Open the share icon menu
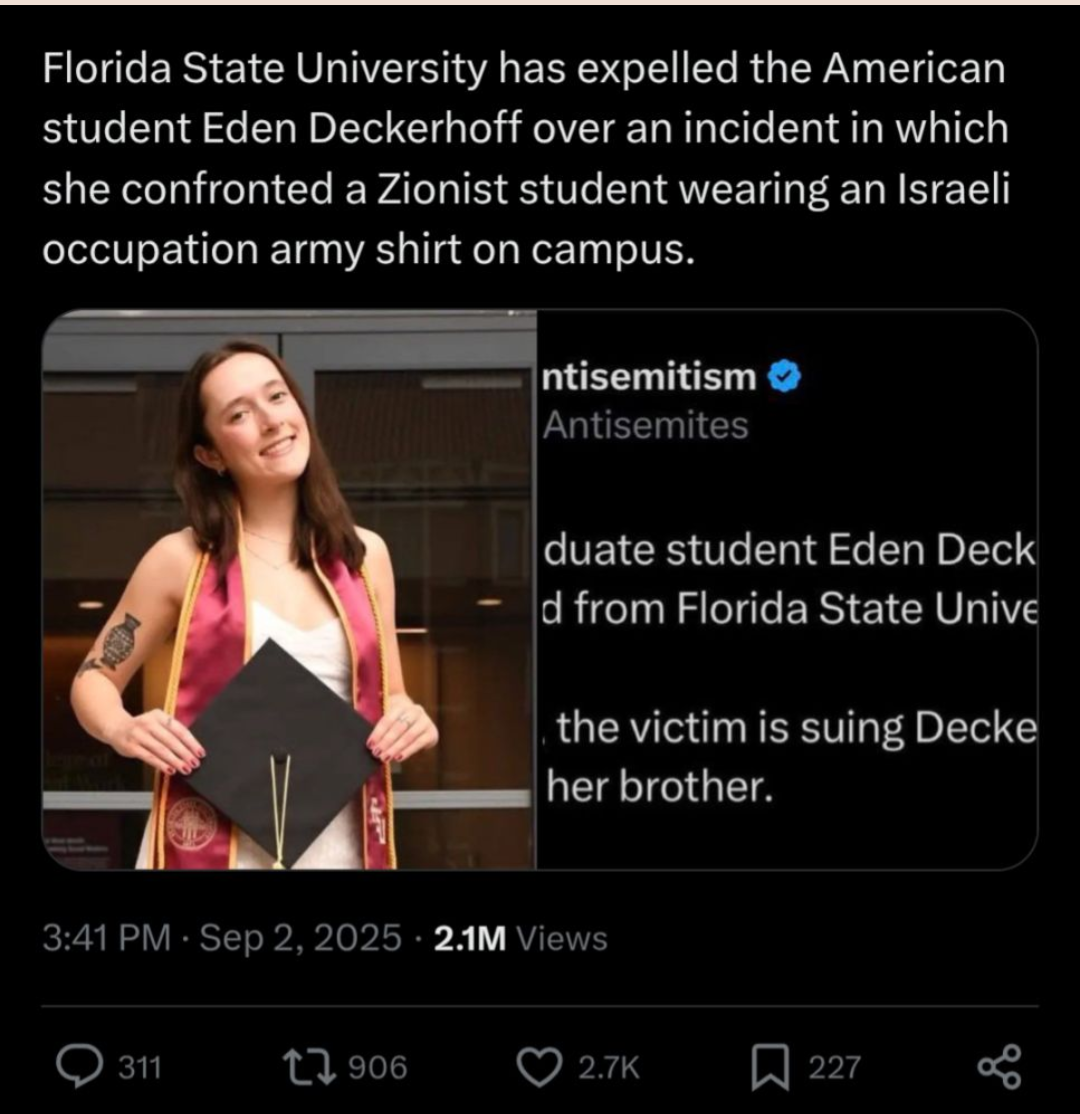This screenshot has height=1114, width=1080. 1000,1066
